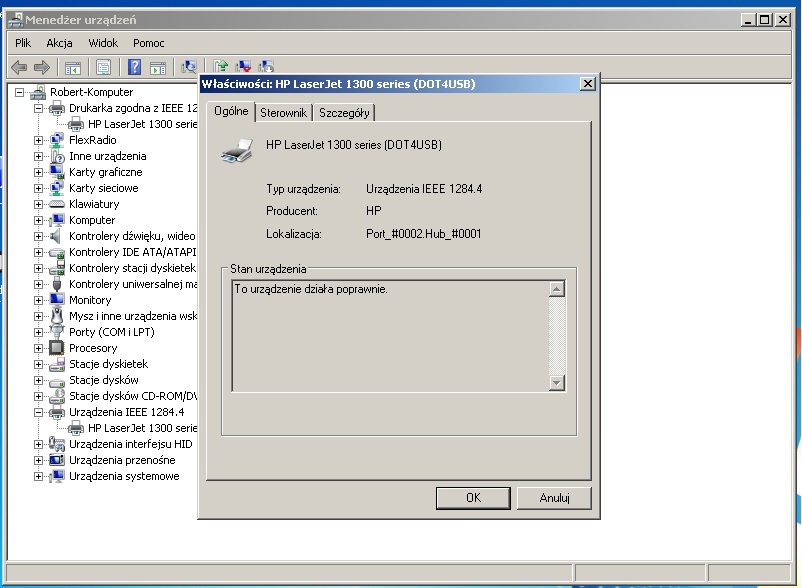The image size is (802, 588).
Task: Click the OK button
Action: coord(473,497)
